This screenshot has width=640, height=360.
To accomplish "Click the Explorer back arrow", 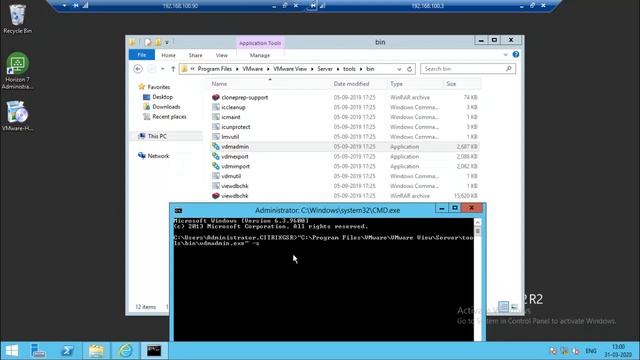I will point(138,69).
